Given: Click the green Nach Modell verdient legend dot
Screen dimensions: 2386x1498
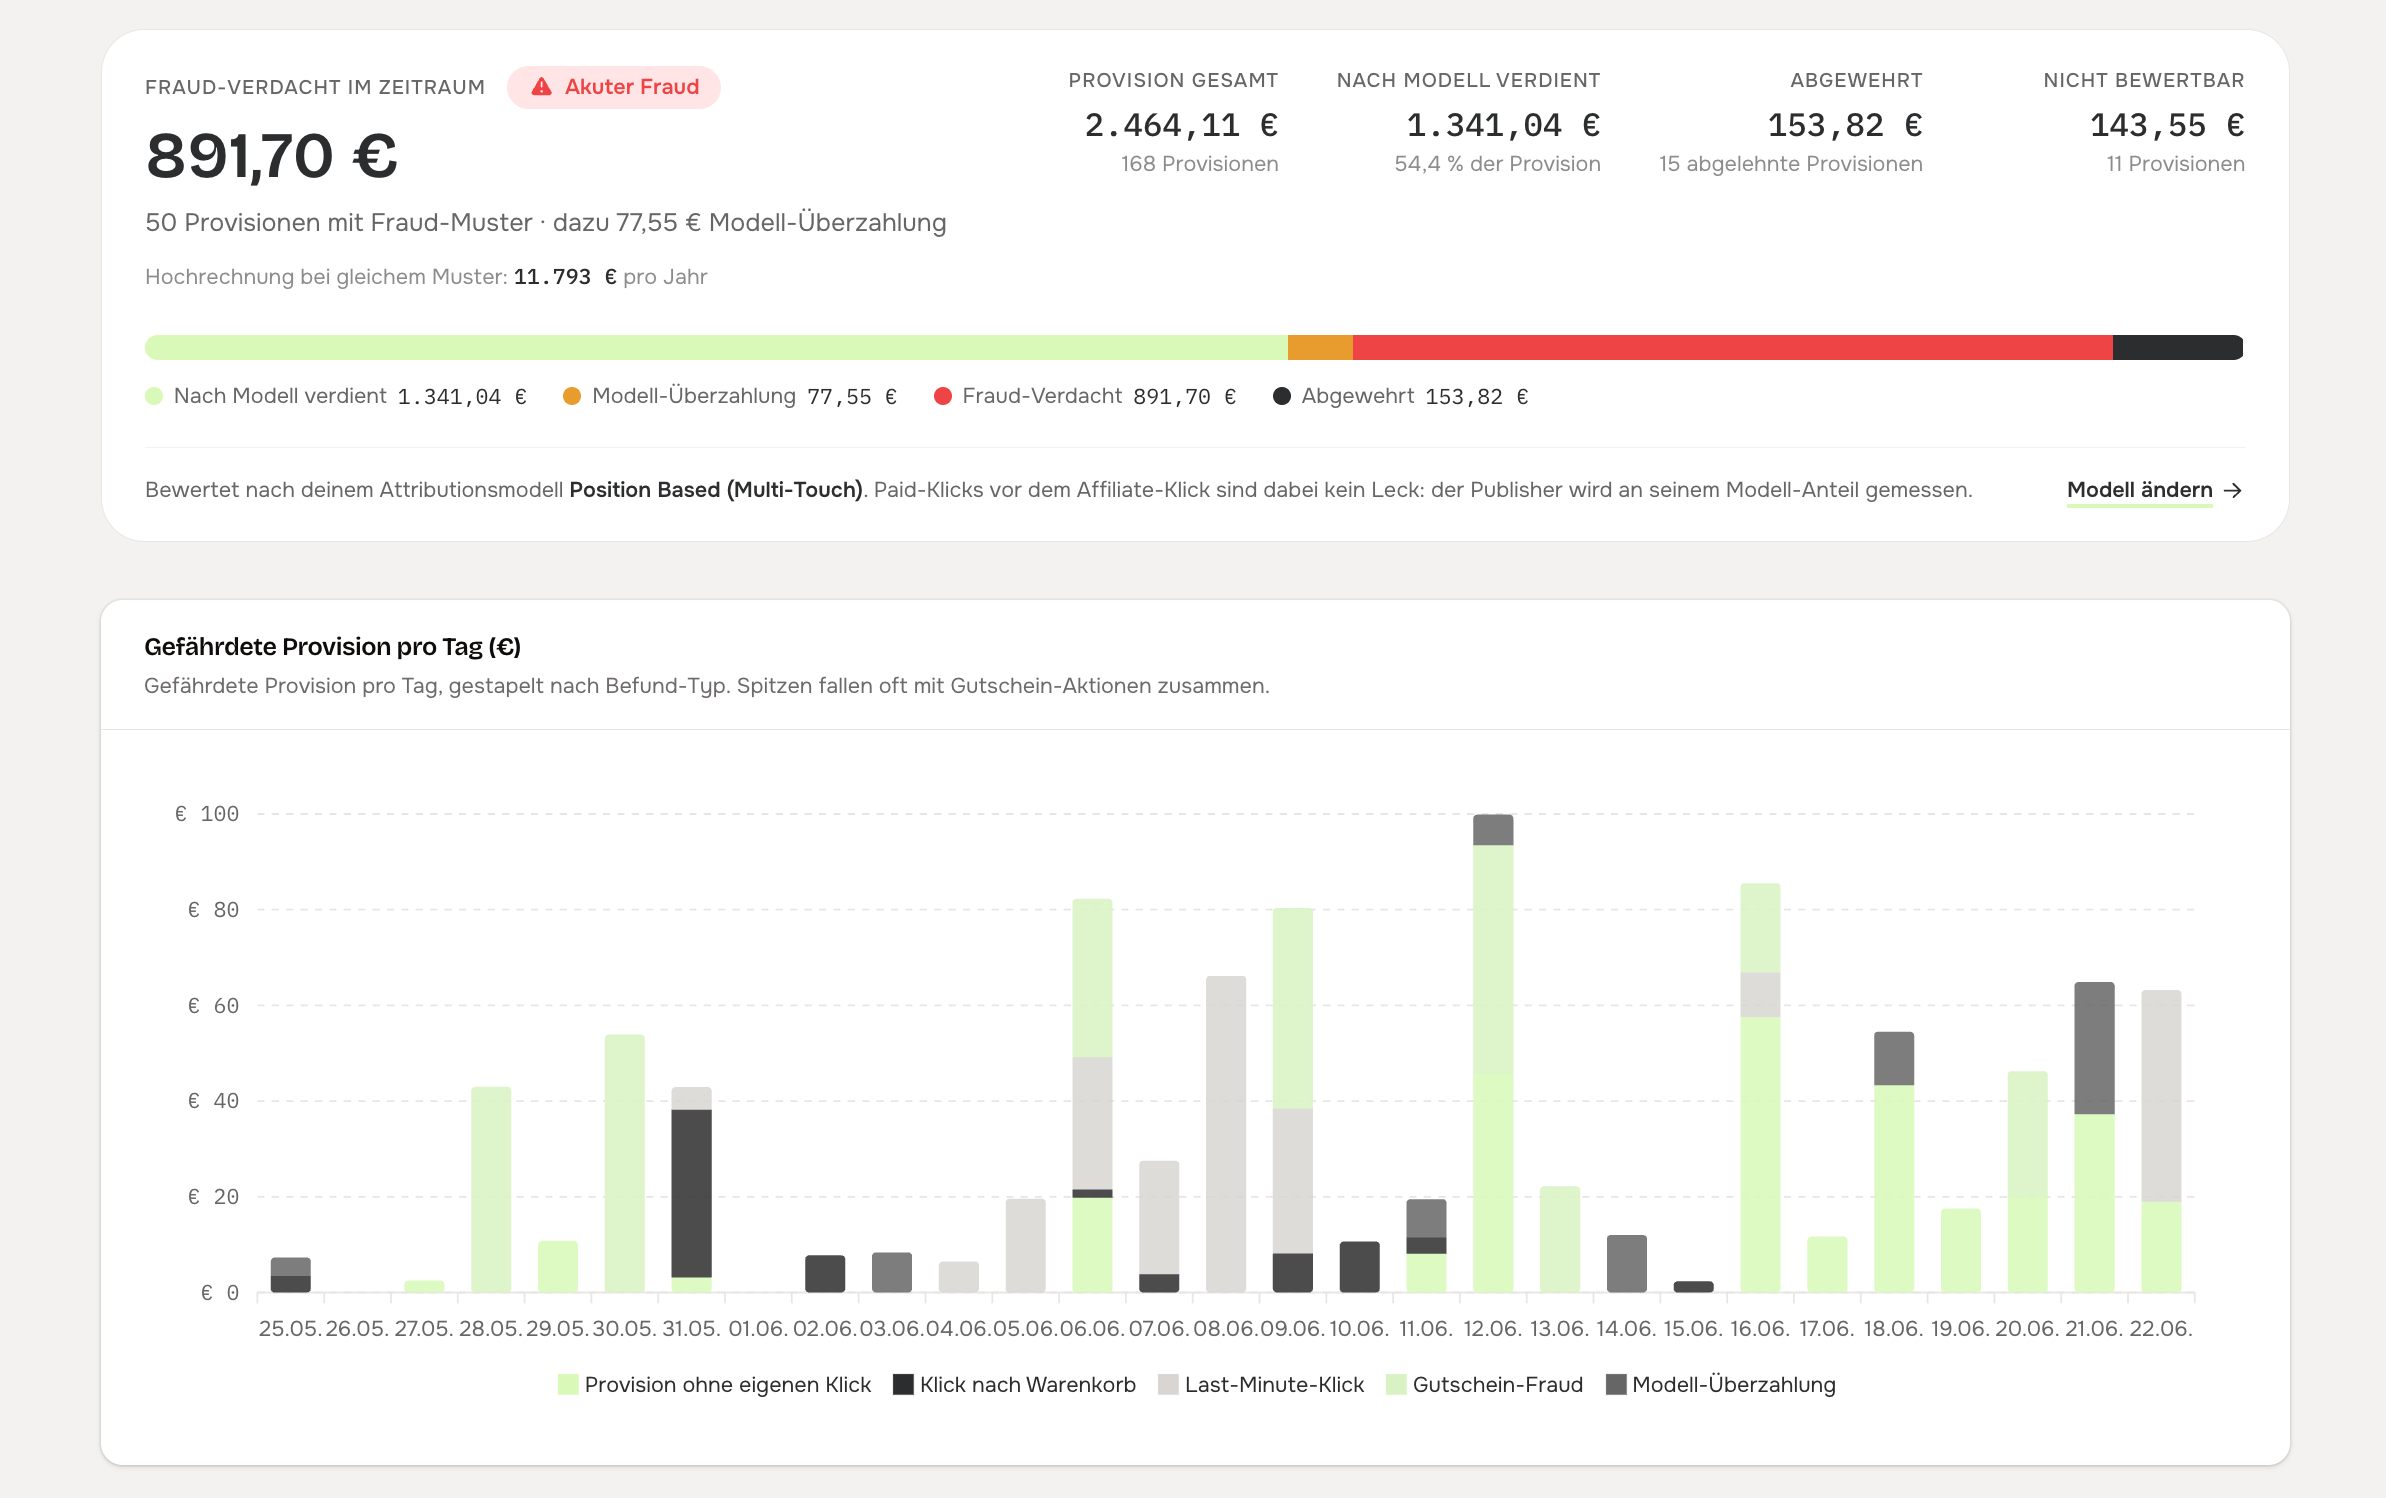Looking at the screenshot, I should click(154, 396).
